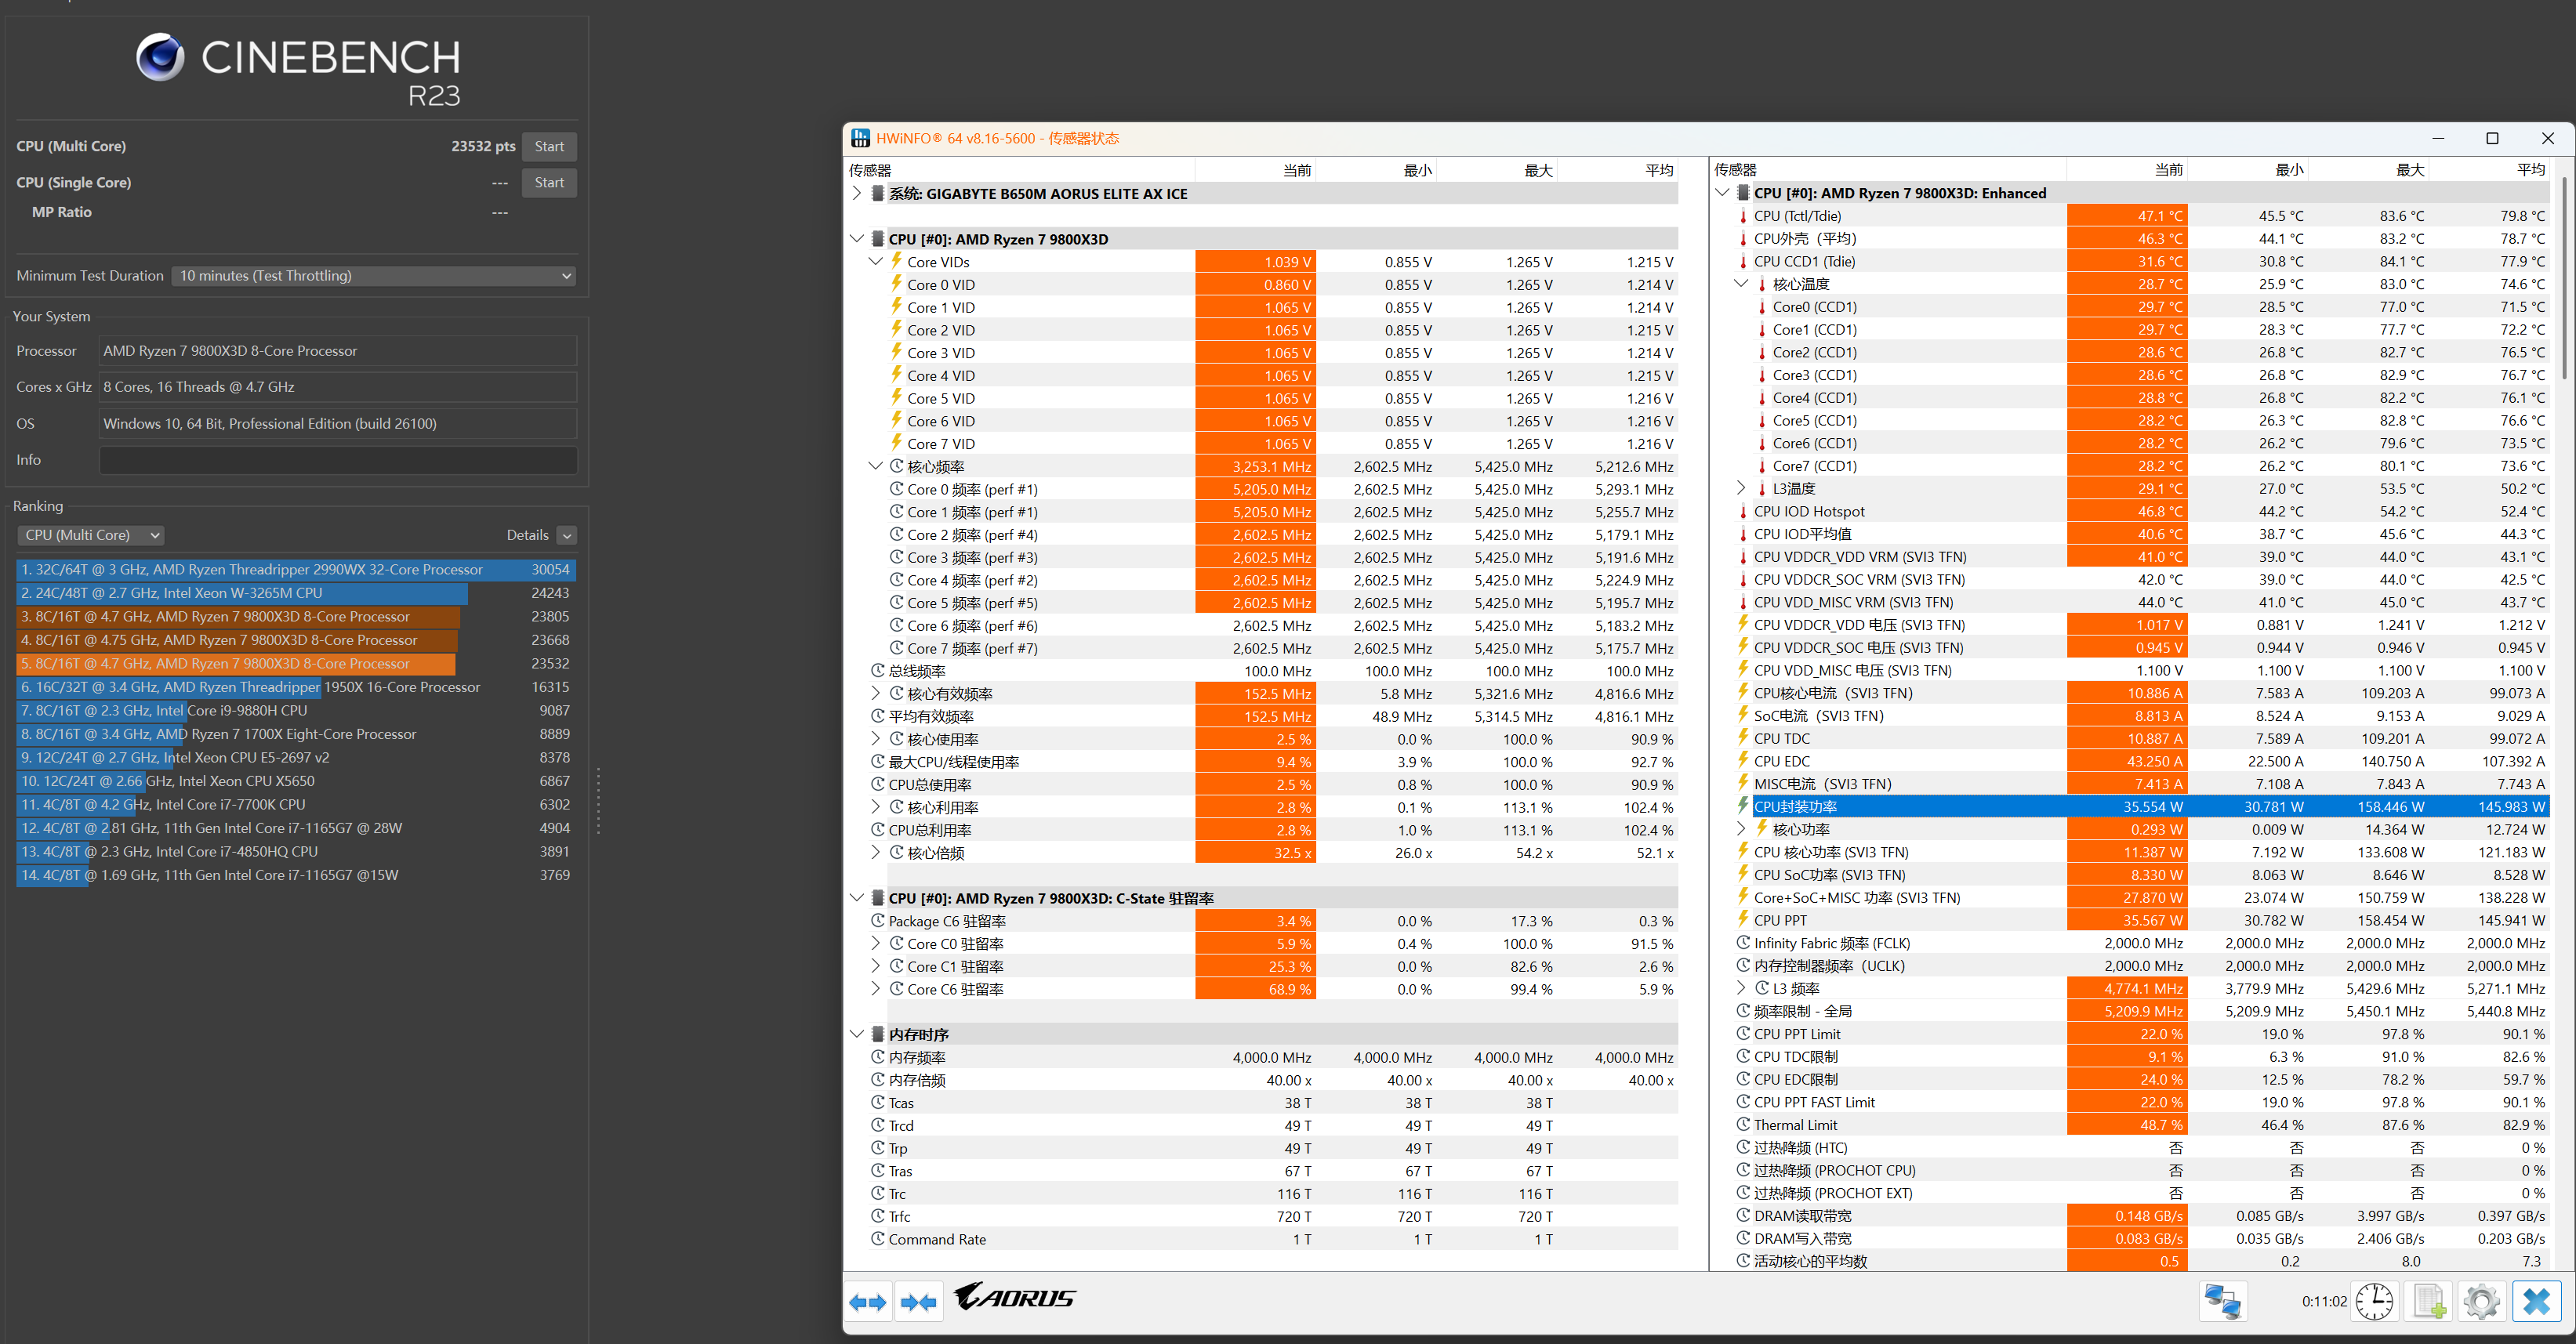
Task: Click the expand columns double-arrow icon
Action: 867,1301
